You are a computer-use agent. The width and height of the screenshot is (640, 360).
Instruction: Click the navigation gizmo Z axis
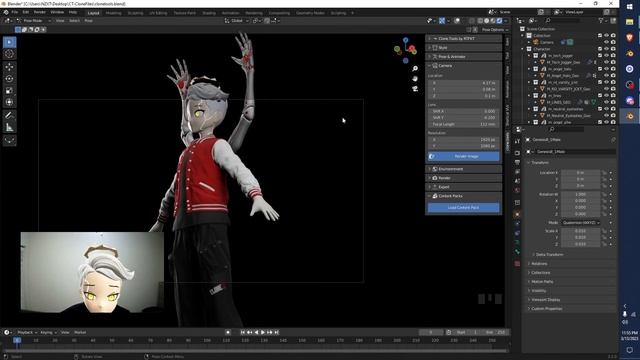click(405, 40)
